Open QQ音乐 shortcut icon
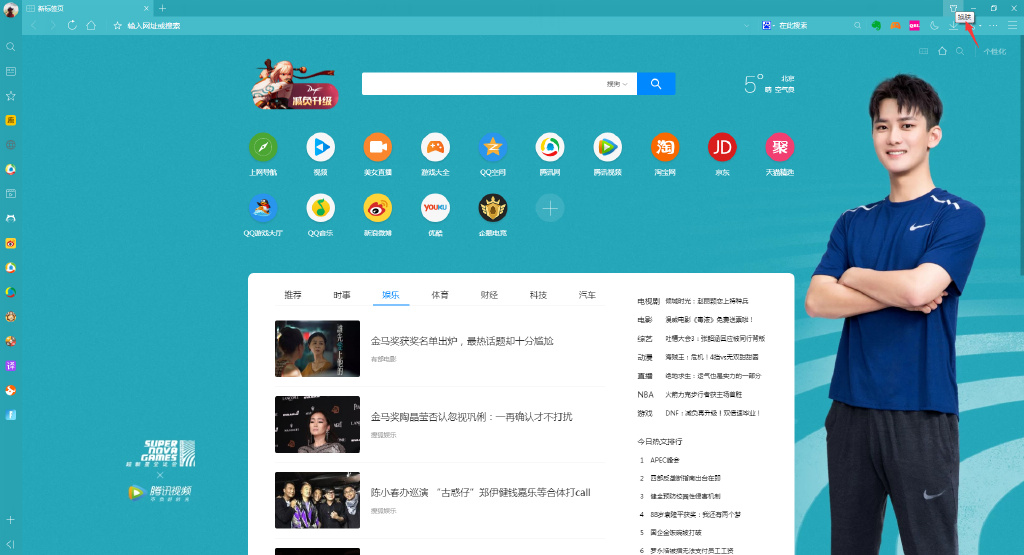Screen dimensions: 1024x555 click(321, 208)
